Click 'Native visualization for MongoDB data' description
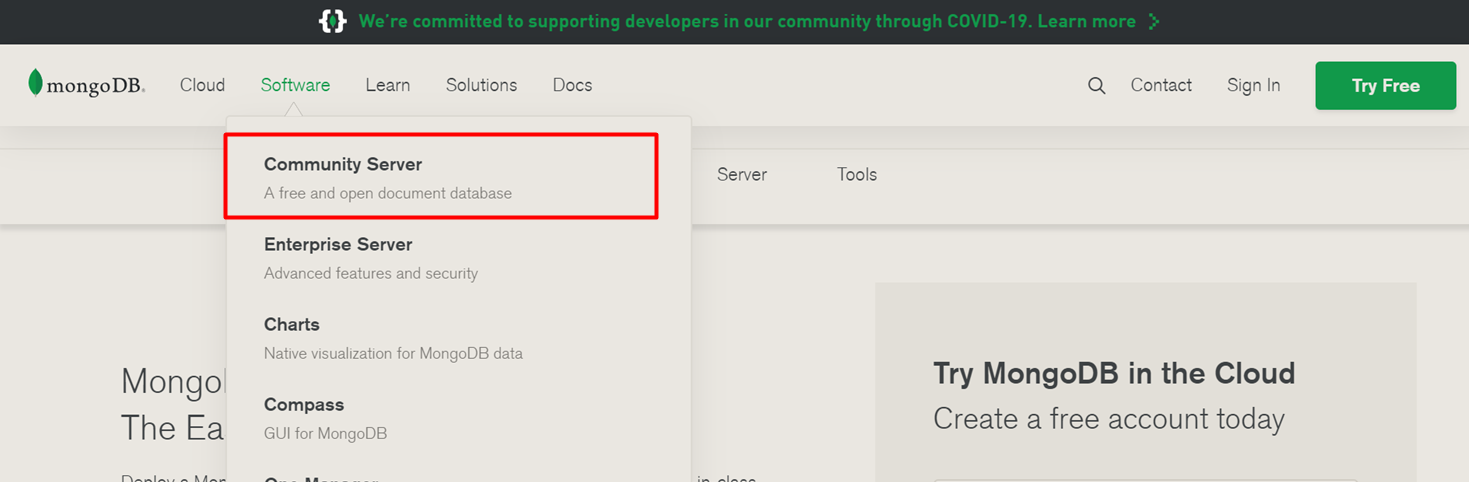Viewport: 1469px width, 482px height. [x=393, y=353]
